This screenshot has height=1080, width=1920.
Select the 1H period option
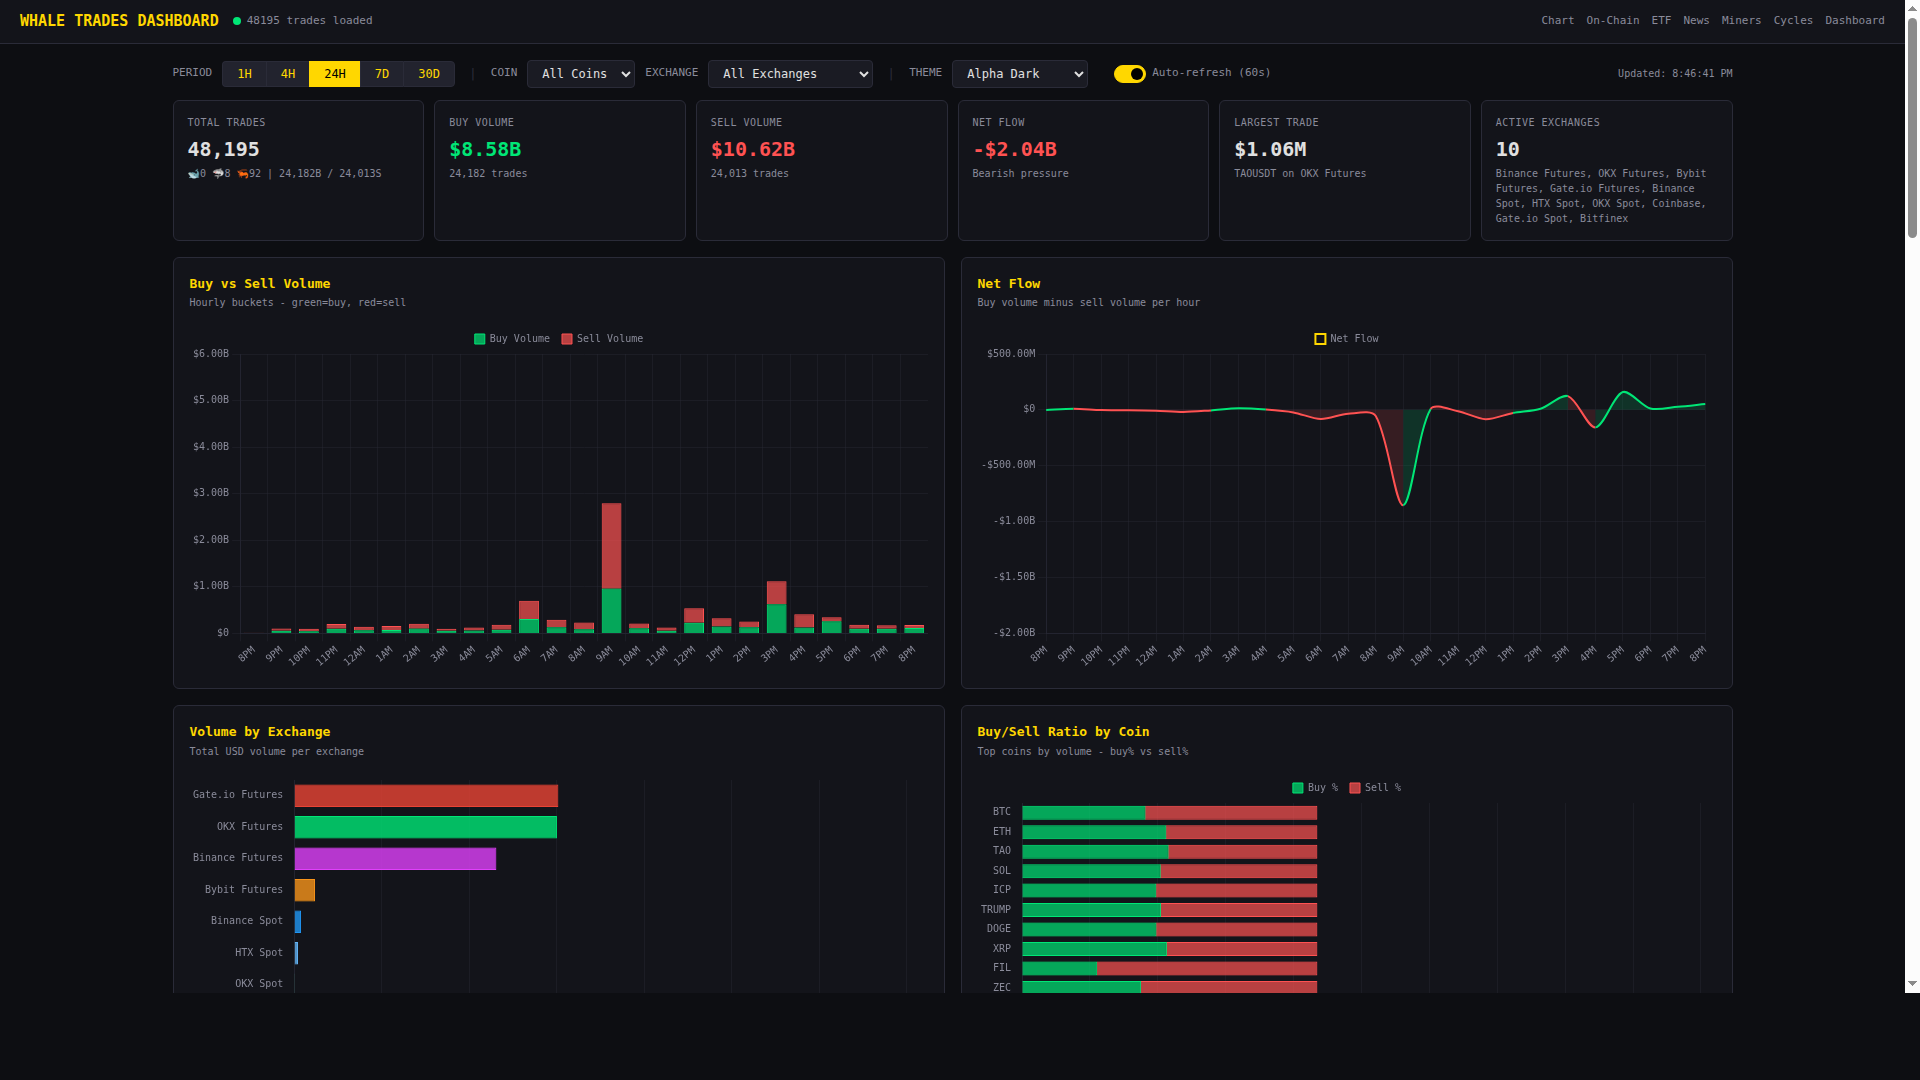click(245, 73)
